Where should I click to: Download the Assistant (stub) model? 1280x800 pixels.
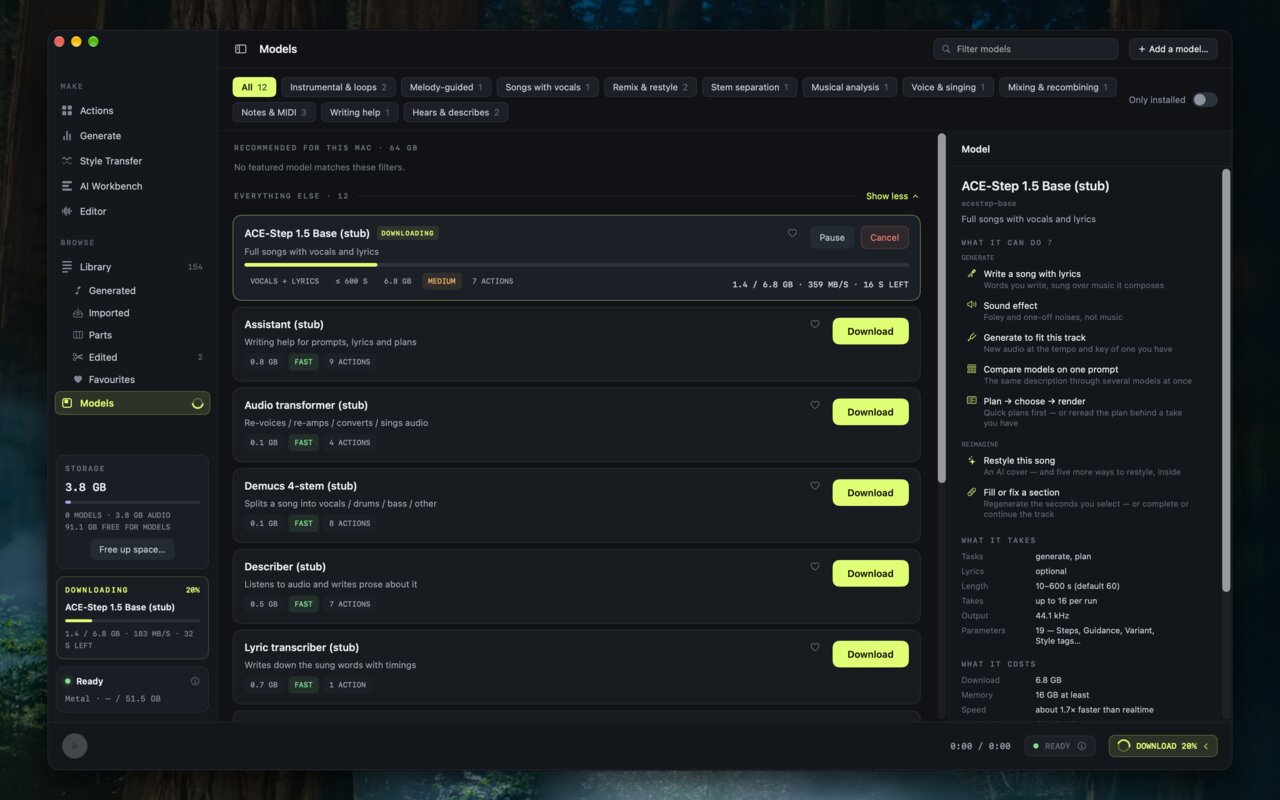pyautogui.click(x=870, y=331)
